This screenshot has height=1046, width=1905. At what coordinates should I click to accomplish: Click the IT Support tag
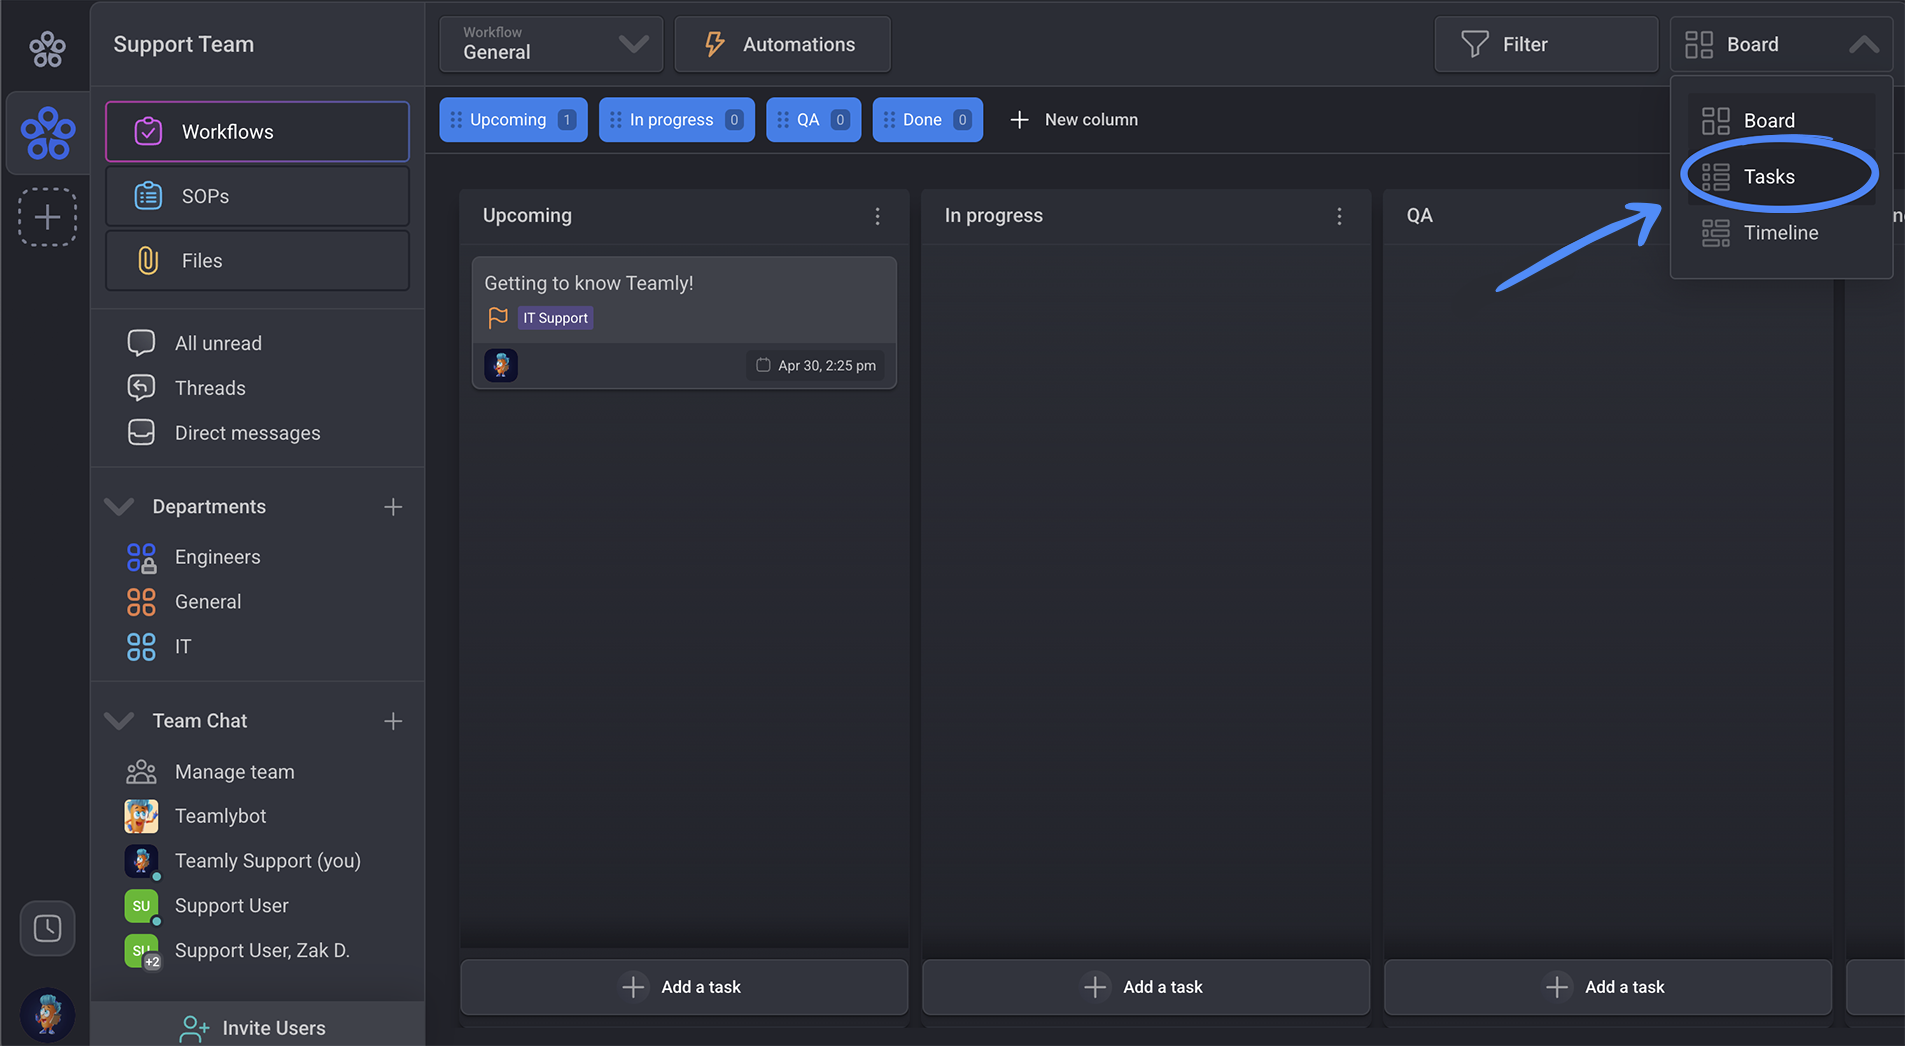[x=555, y=318]
